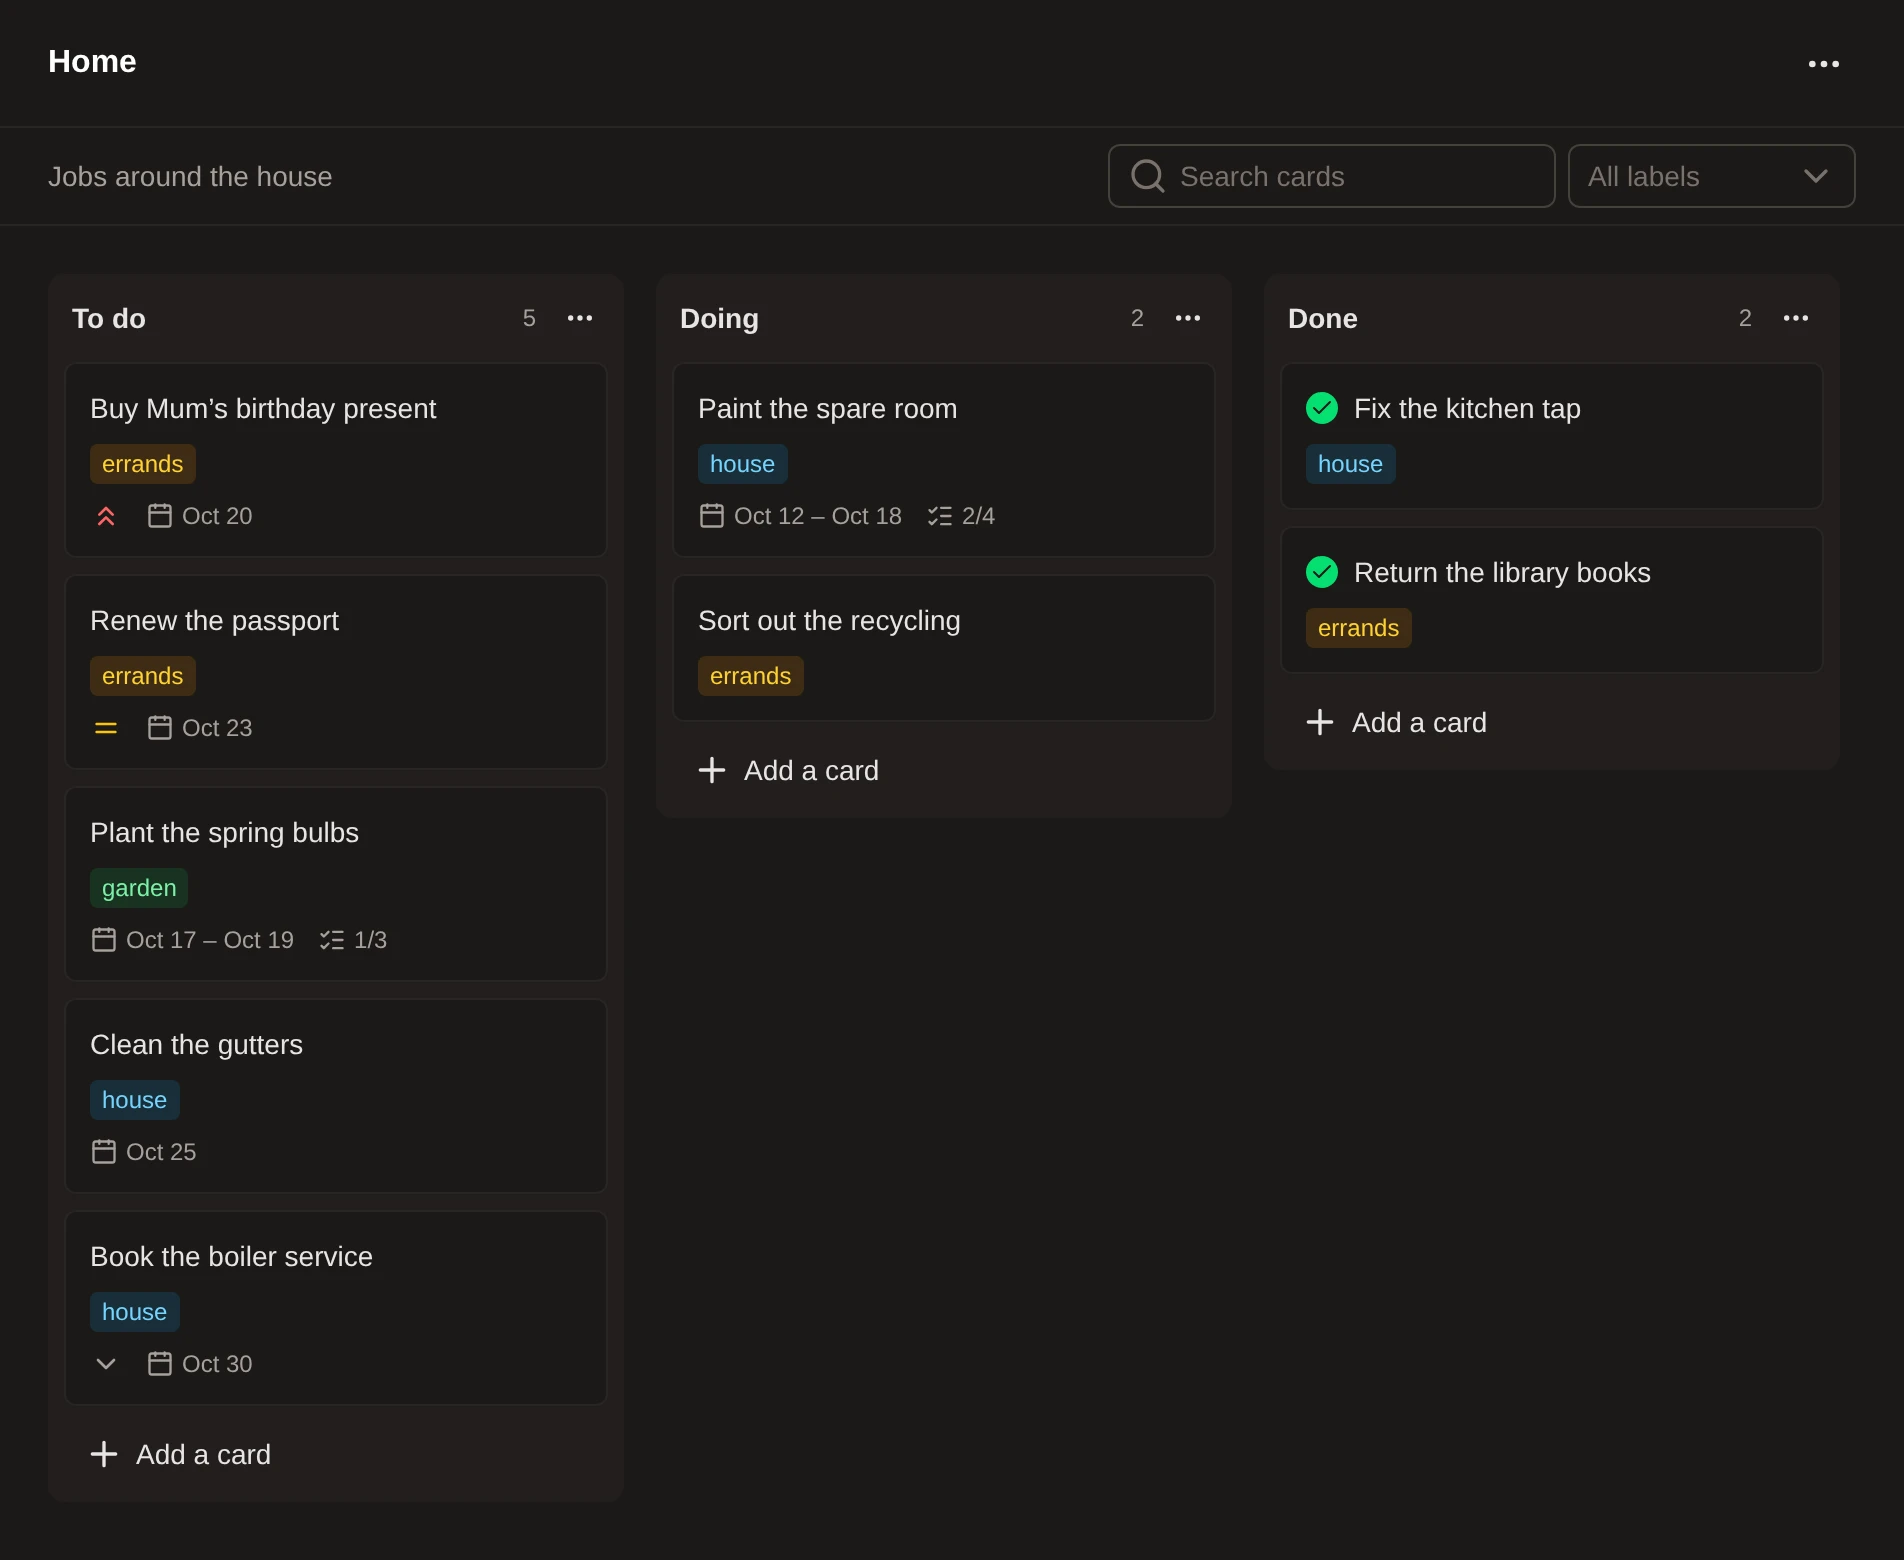Screen dimensions: 1904x1560
Task: Open the Doing column options menu
Action: (x=1188, y=318)
